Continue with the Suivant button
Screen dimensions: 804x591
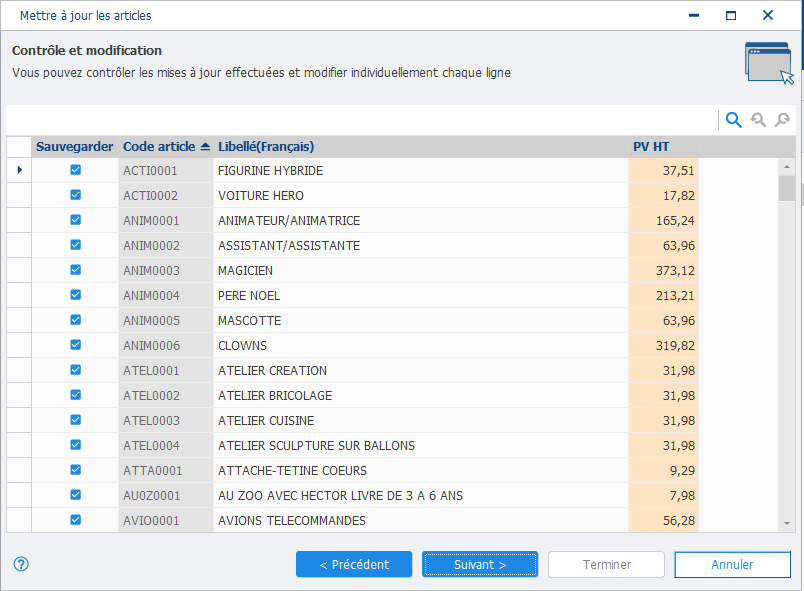480,564
